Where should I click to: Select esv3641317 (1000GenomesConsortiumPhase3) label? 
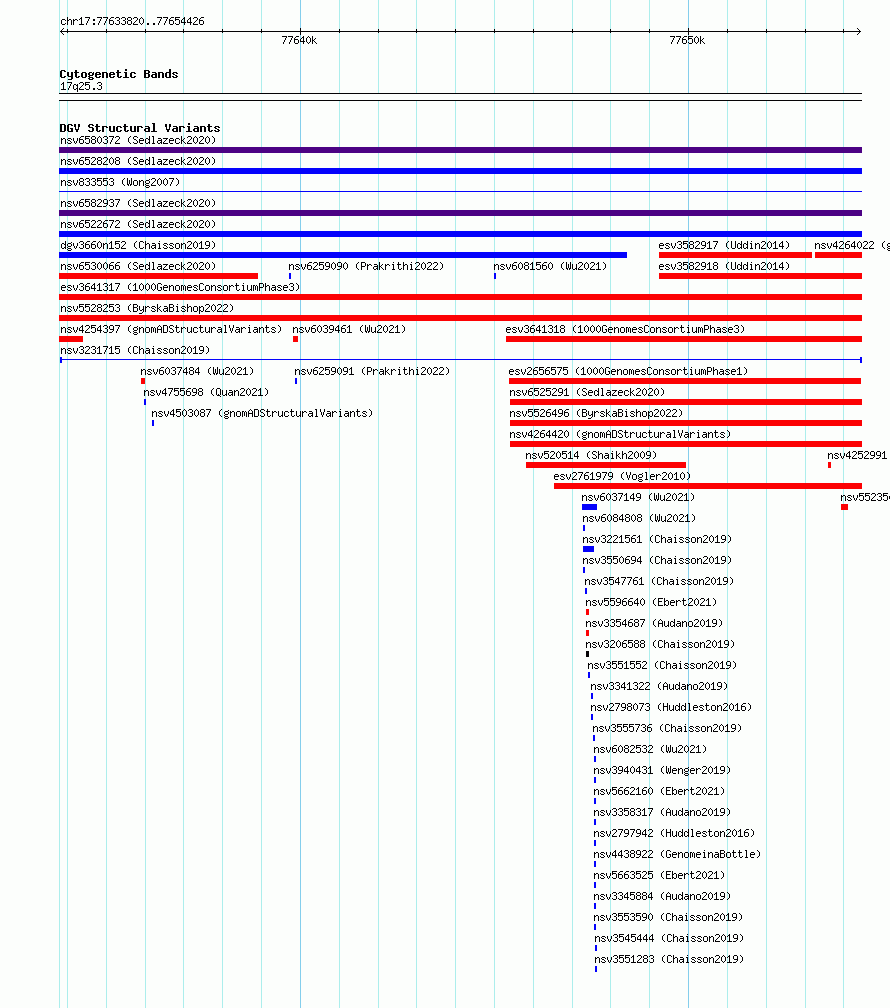pos(180,287)
